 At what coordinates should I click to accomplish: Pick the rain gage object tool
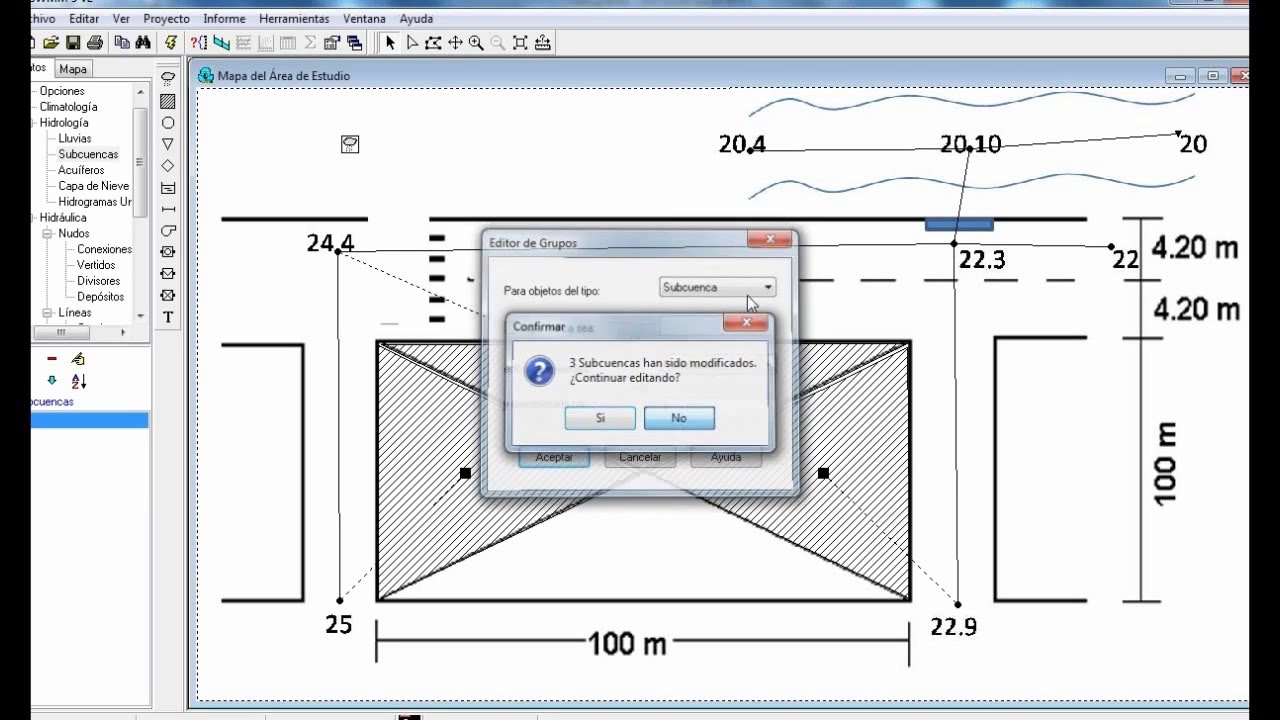point(168,79)
